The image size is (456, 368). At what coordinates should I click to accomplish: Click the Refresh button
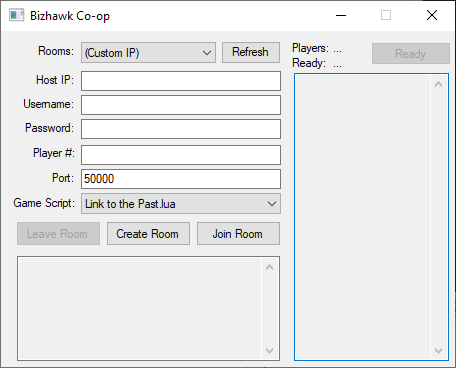pos(251,52)
